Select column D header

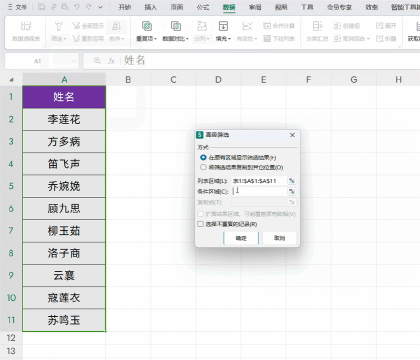tap(218, 80)
